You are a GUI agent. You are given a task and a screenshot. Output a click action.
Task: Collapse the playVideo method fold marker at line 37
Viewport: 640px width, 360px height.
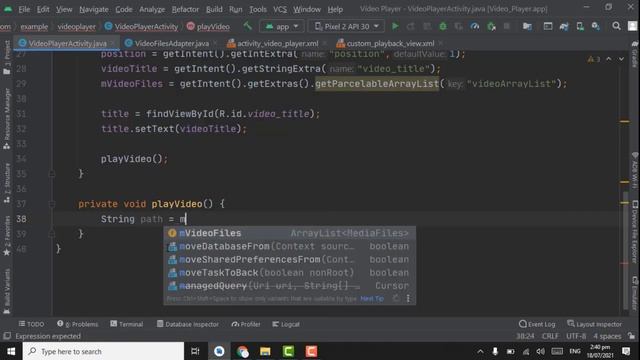click(x=52, y=204)
